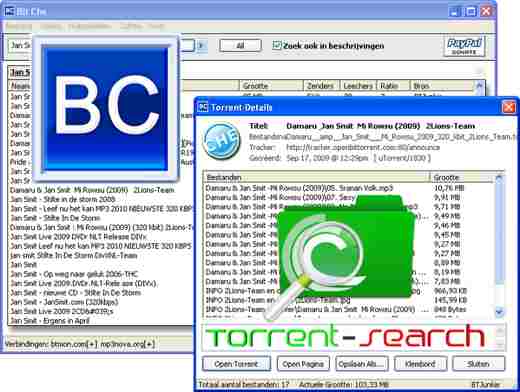Click the scroll-up arrow of the file list
The width and height of the screenshot is (520, 392).
[x=499, y=177]
